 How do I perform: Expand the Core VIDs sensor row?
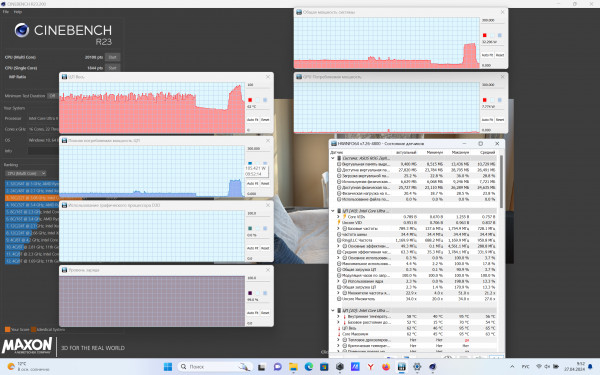tap(338, 217)
